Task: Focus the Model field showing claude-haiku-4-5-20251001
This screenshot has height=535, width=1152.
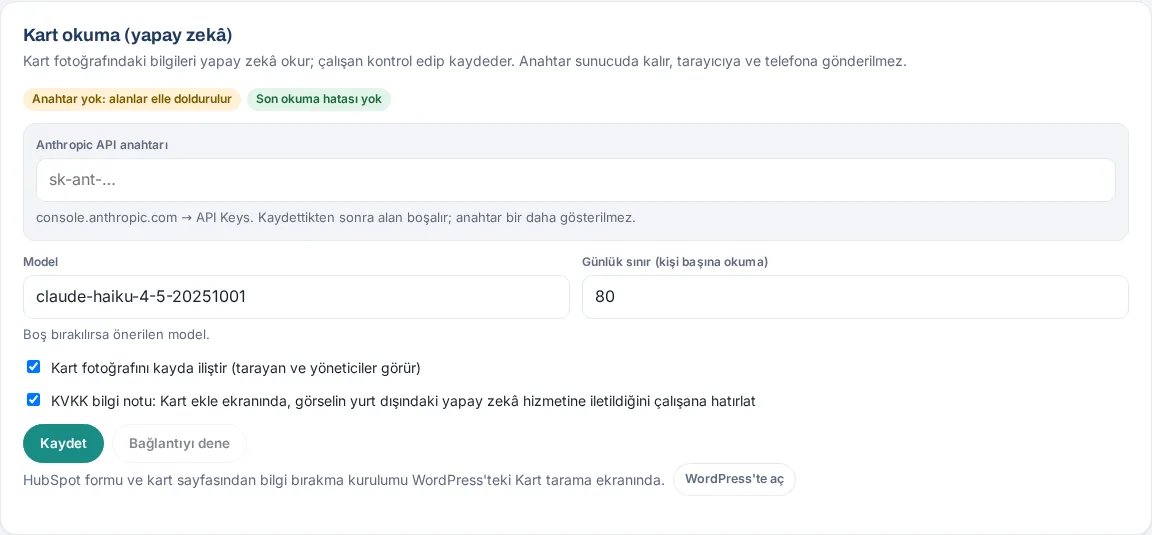Action: click(296, 297)
